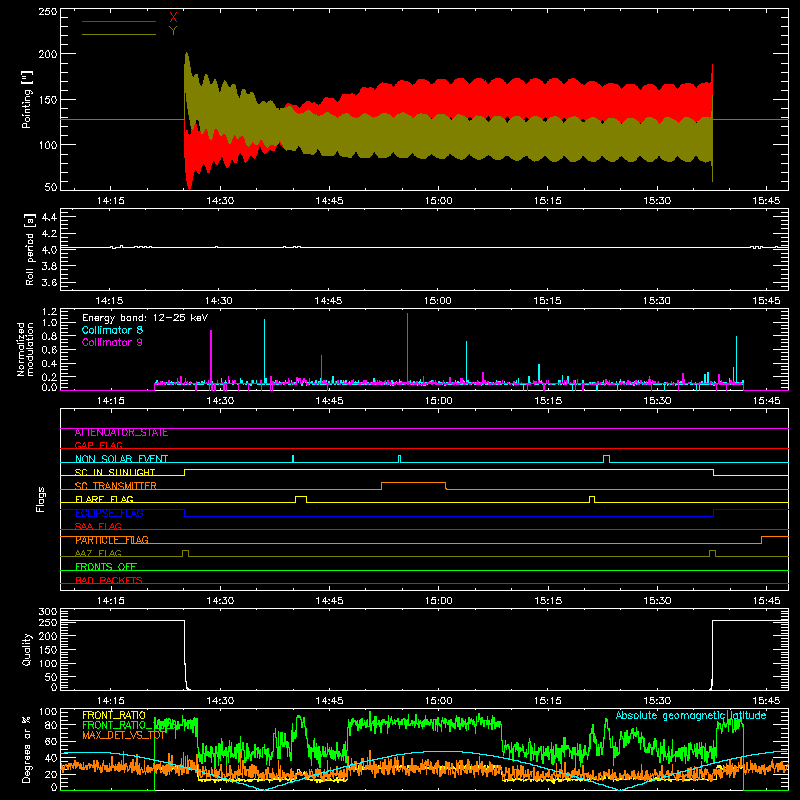Click the blue ECLIPSE_FLAG label
This screenshot has height=800, width=800.
pos(109,513)
